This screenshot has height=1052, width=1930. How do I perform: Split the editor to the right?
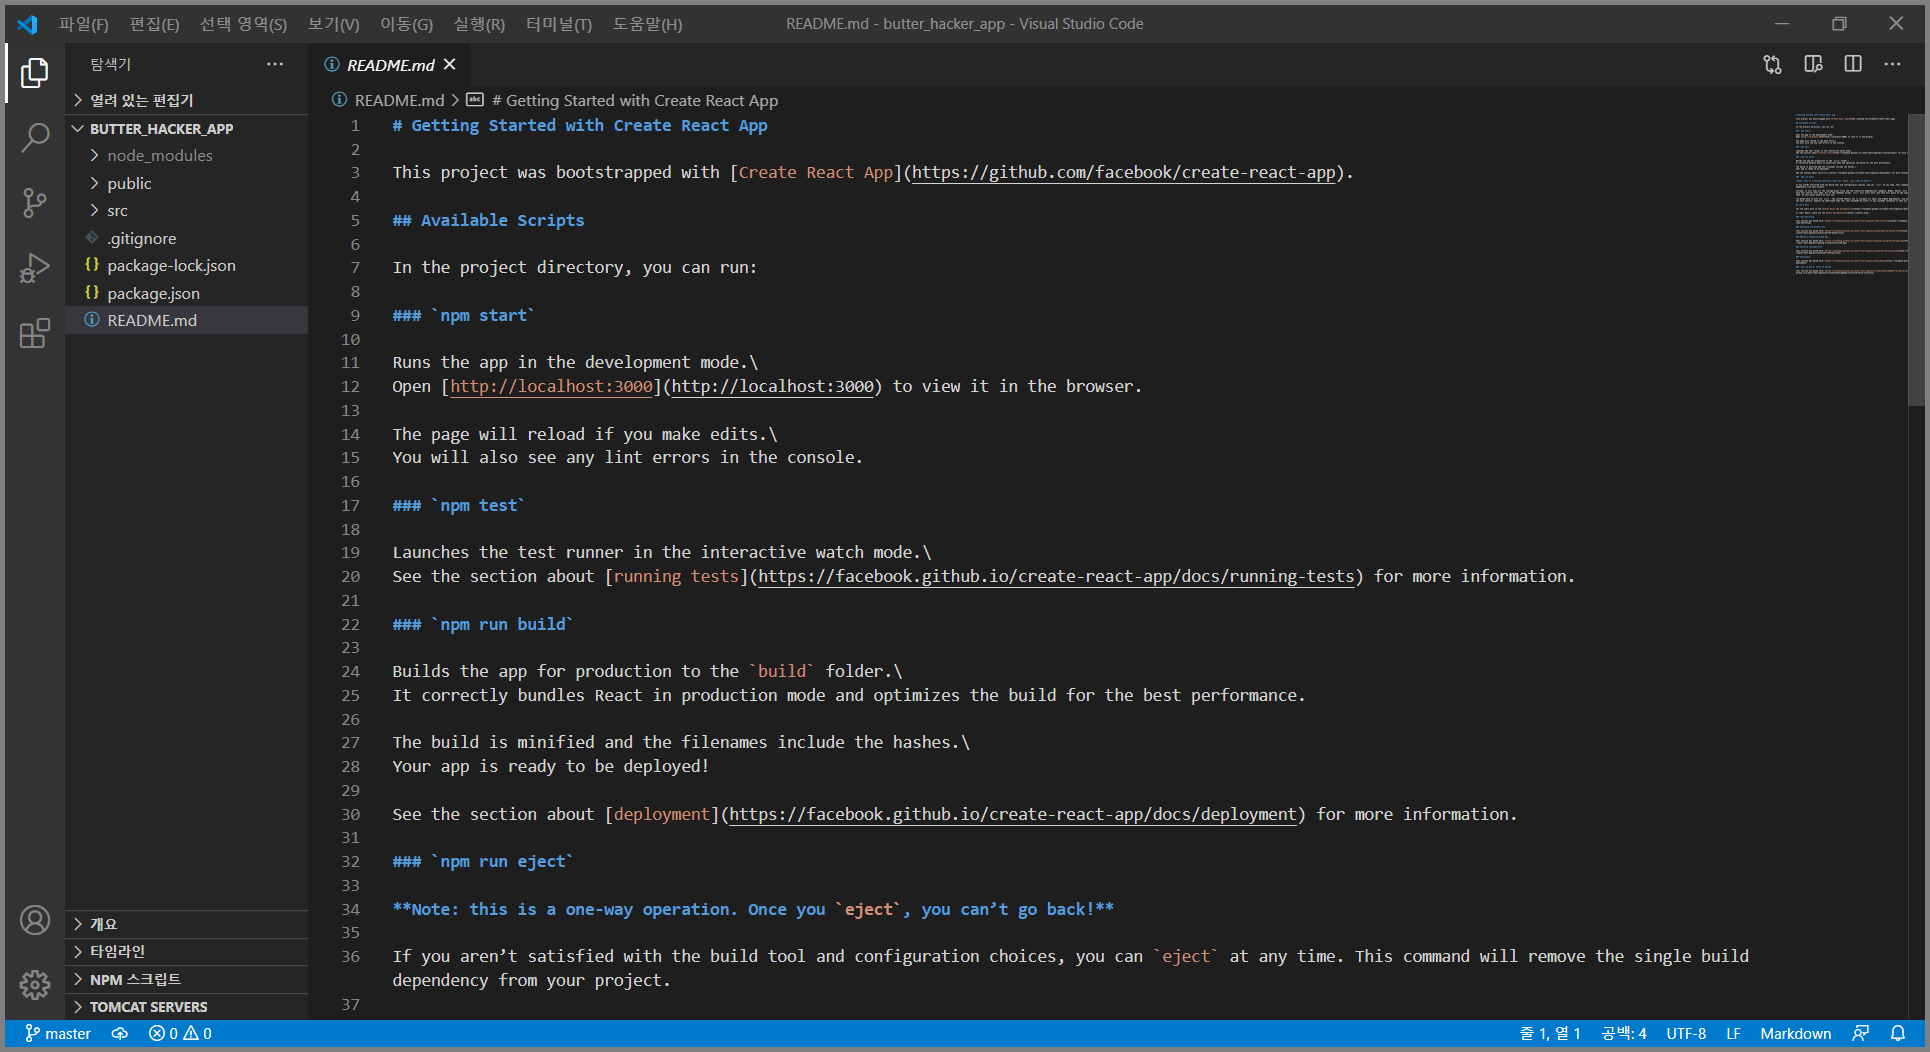tap(1853, 65)
